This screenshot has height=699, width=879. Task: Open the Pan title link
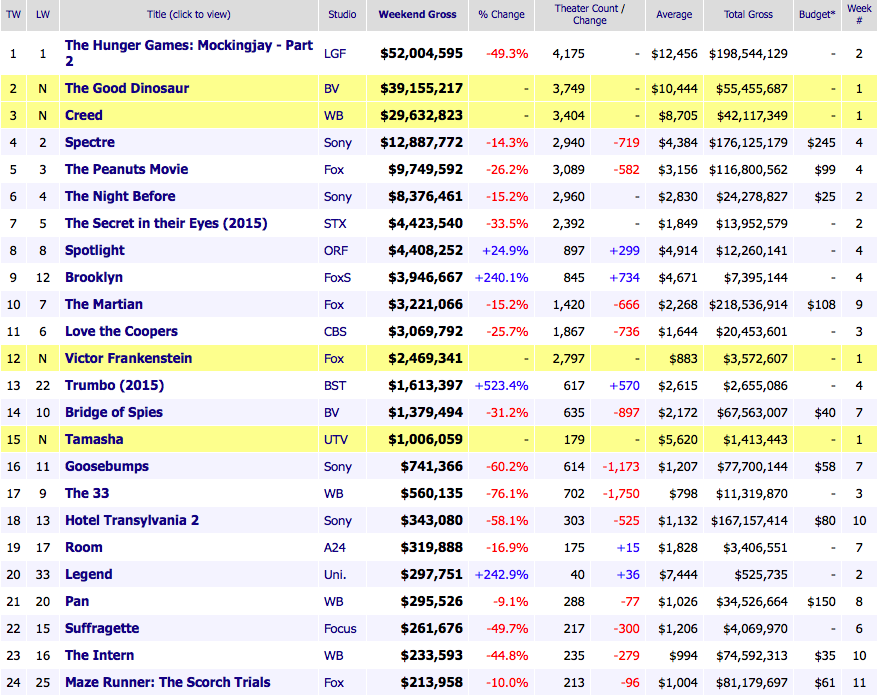77,601
